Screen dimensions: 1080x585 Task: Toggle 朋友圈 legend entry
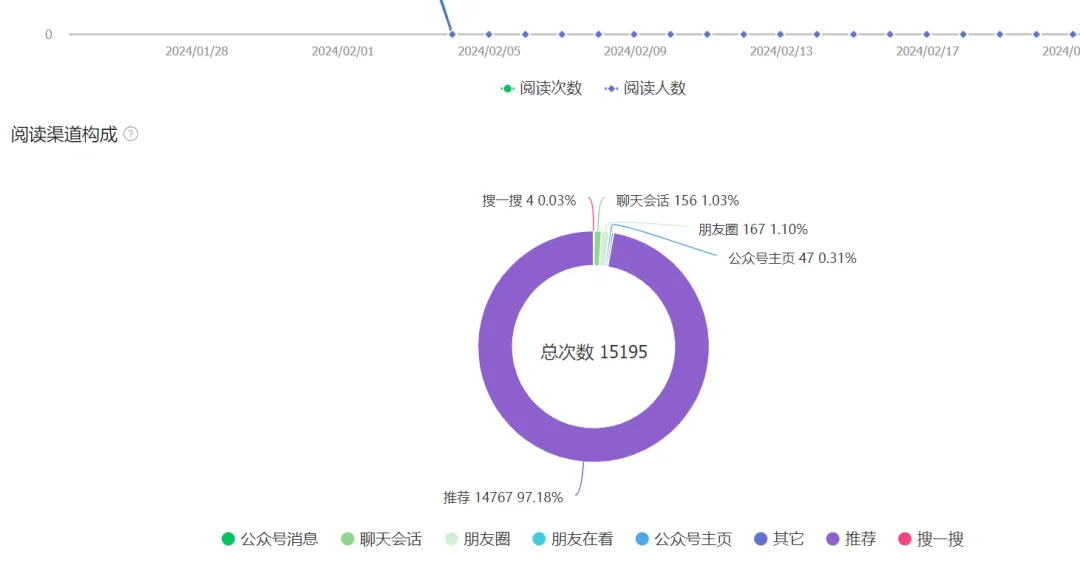click(x=478, y=539)
